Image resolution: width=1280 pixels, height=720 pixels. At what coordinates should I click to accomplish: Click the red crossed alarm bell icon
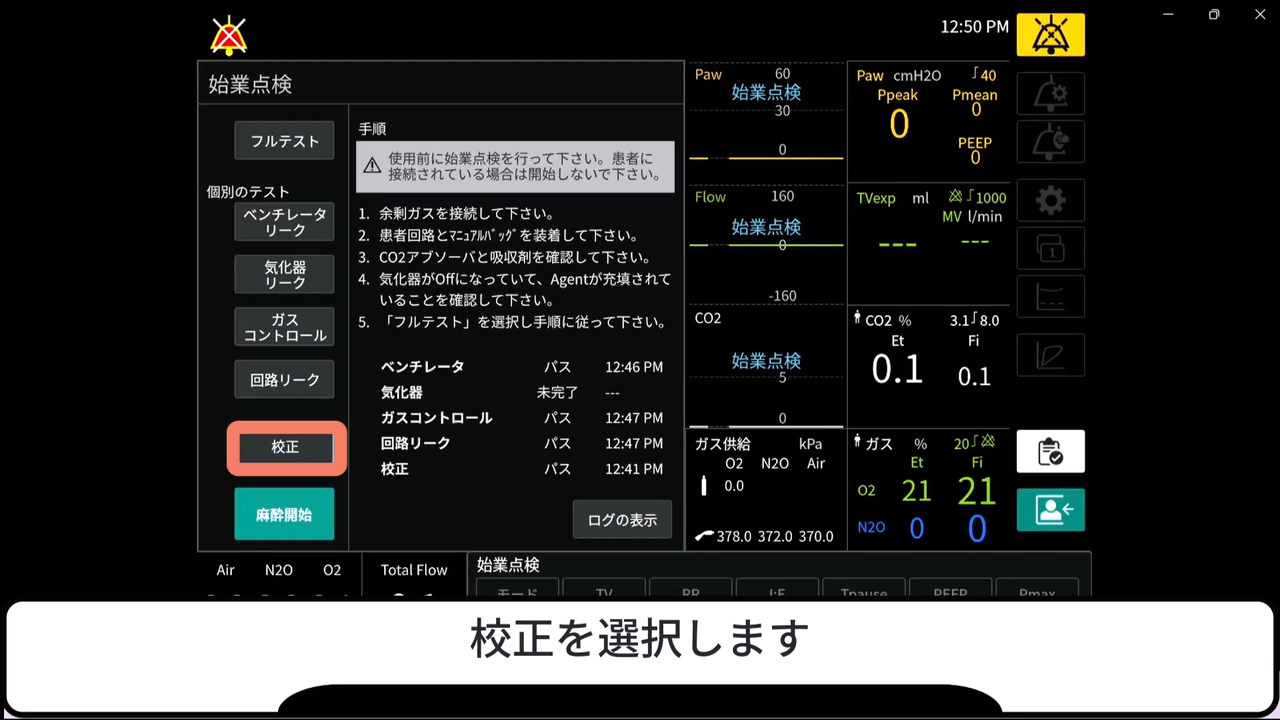point(229,36)
